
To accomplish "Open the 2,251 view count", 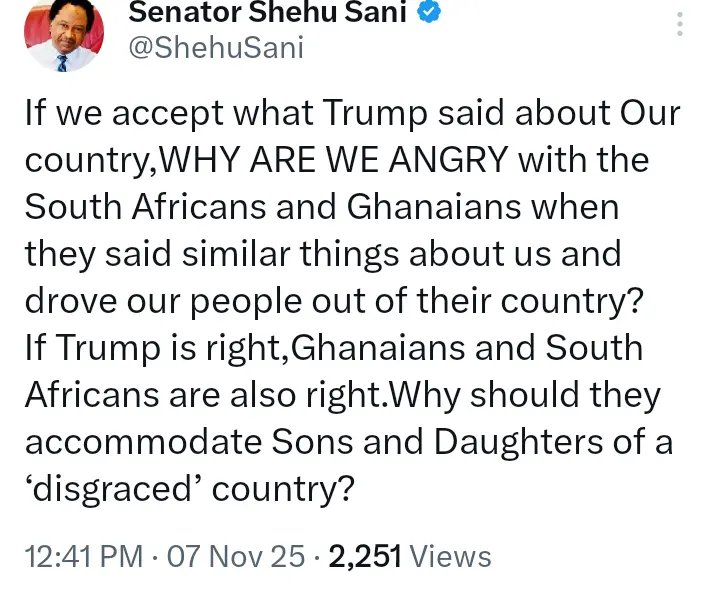I will (x=363, y=555).
